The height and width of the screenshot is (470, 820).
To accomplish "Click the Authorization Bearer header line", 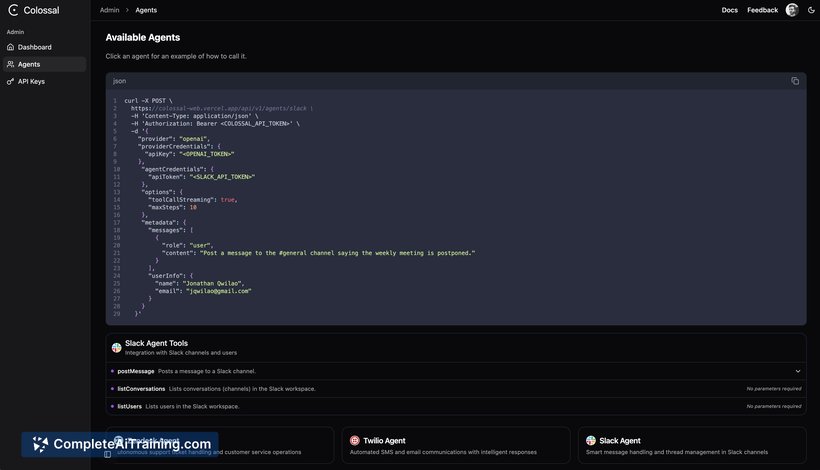I will [215, 124].
